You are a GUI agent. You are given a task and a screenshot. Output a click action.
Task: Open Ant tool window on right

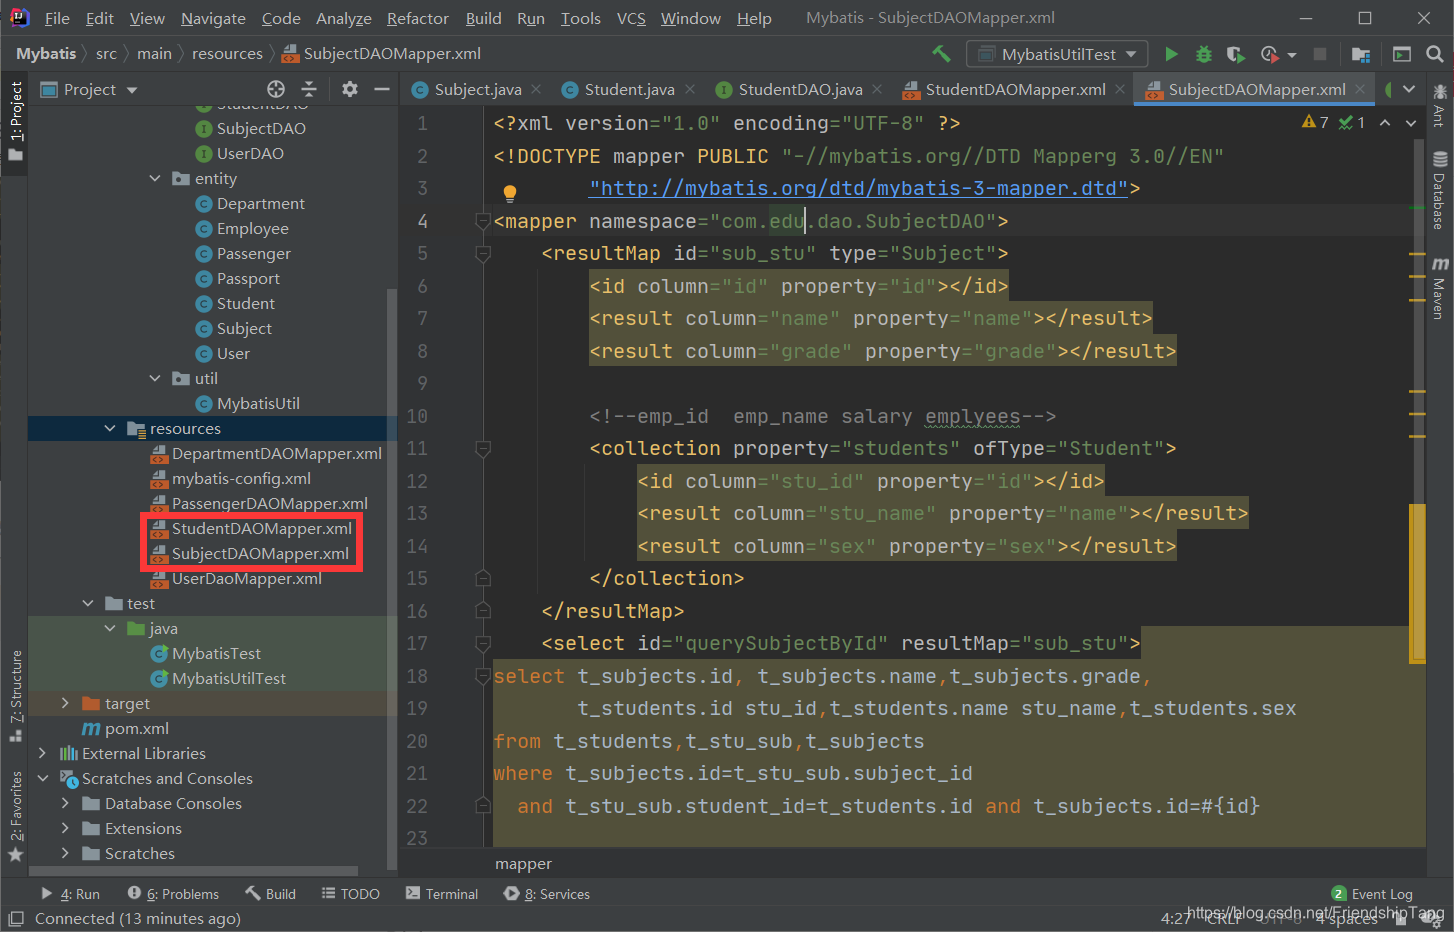tap(1440, 106)
